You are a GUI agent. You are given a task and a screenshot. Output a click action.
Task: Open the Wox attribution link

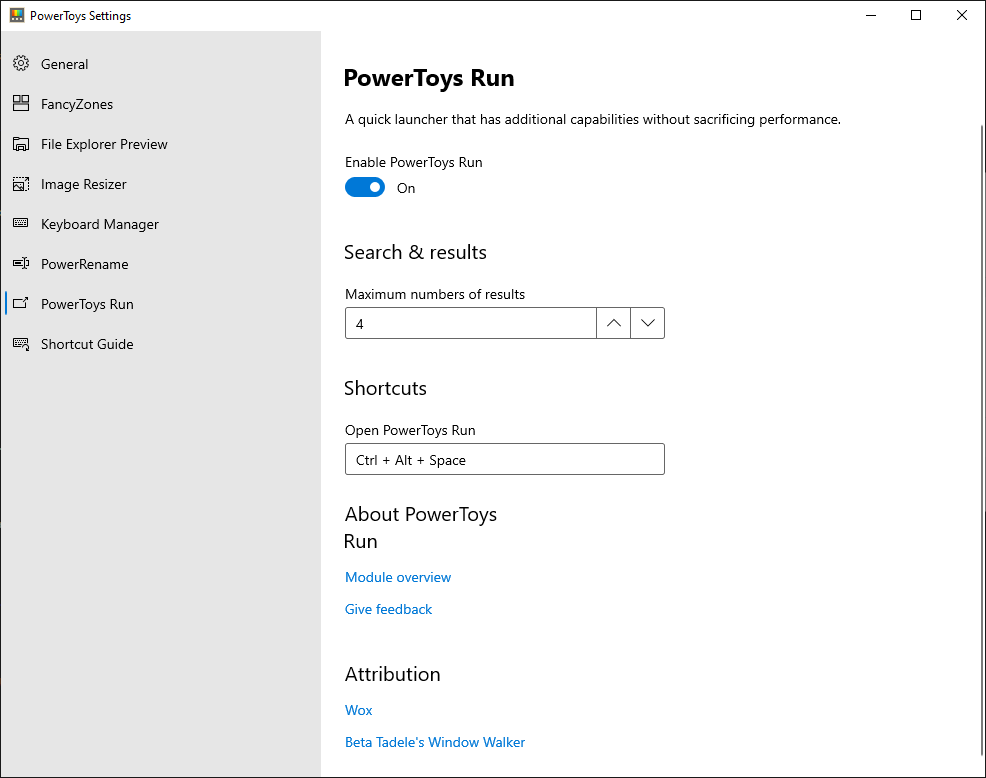pos(359,710)
